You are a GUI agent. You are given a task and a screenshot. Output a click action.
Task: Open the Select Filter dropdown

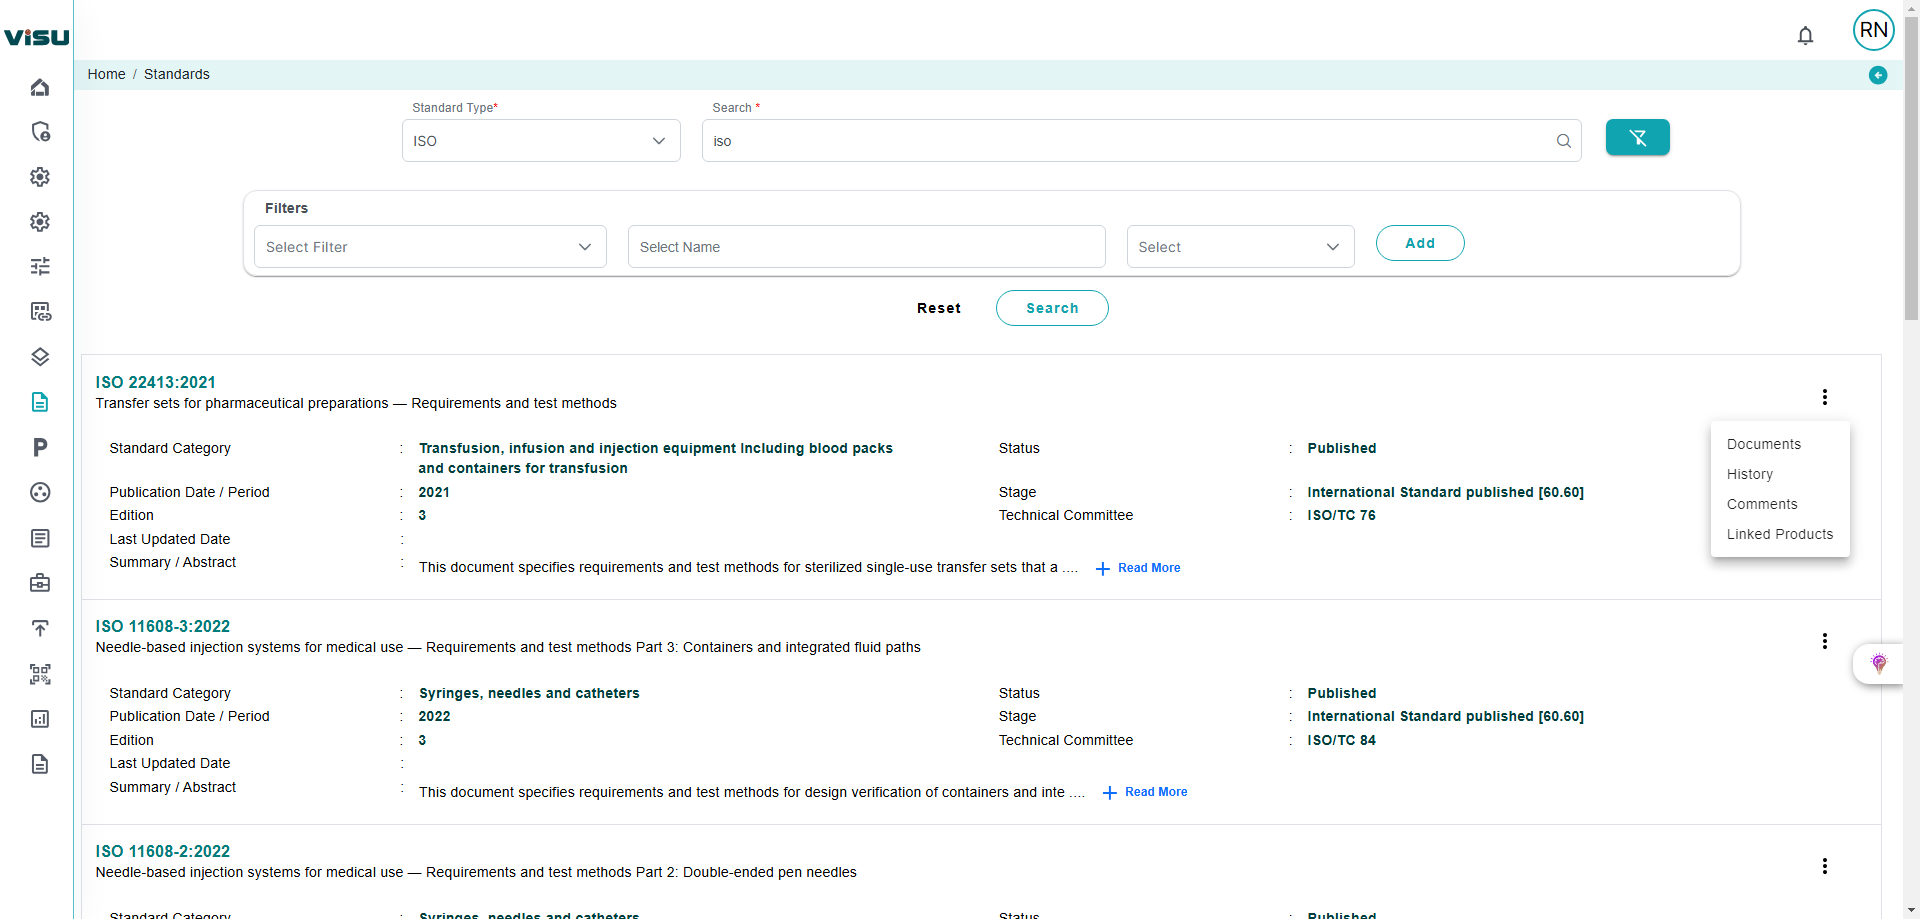click(430, 247)
